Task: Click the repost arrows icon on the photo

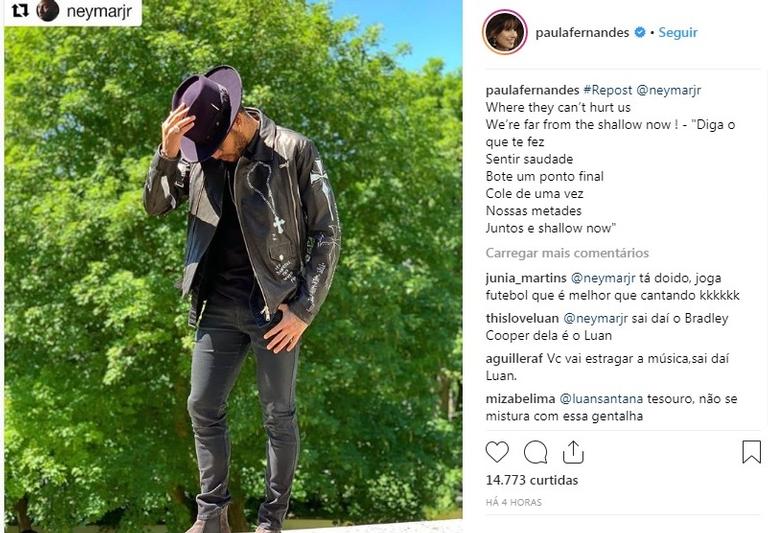Action: tap(20, 11)
